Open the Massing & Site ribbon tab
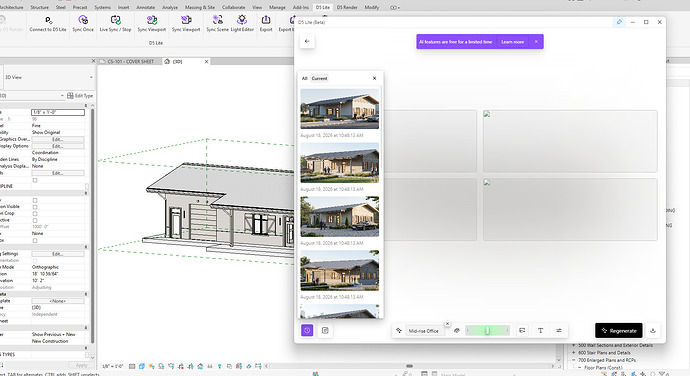 200,7
